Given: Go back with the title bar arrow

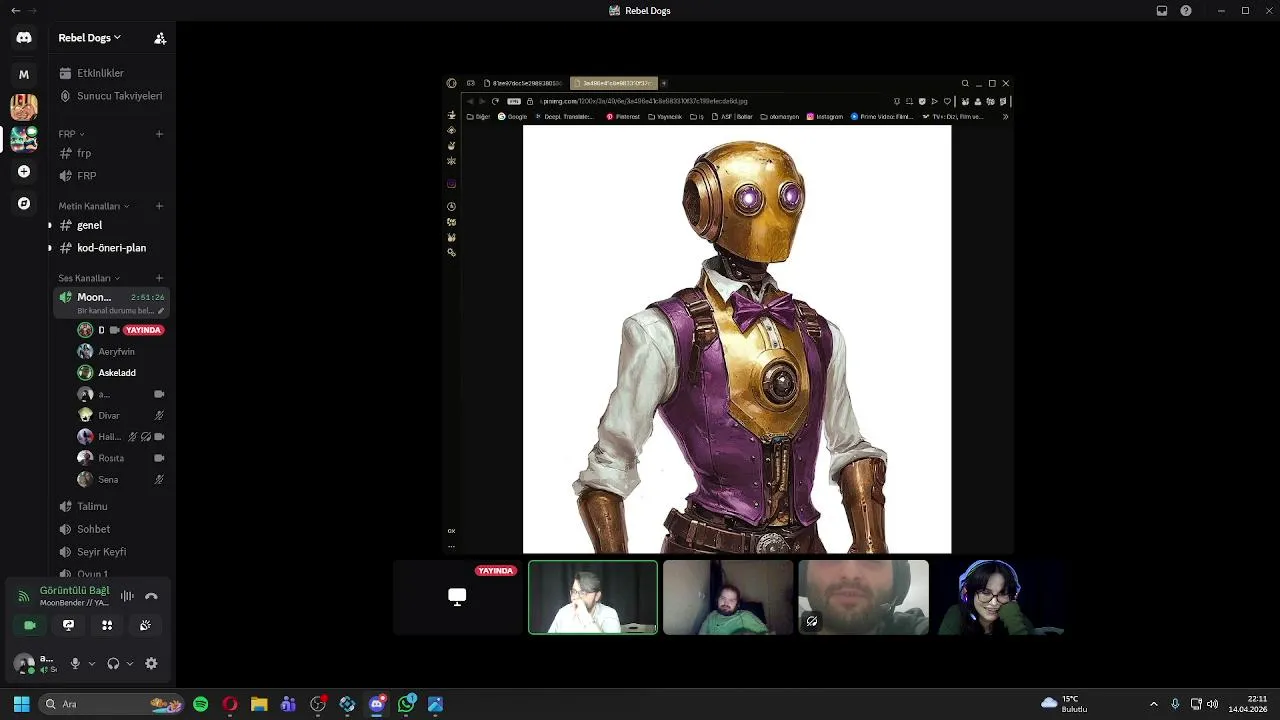Looking at the screenshot, I should coord(15,10).
